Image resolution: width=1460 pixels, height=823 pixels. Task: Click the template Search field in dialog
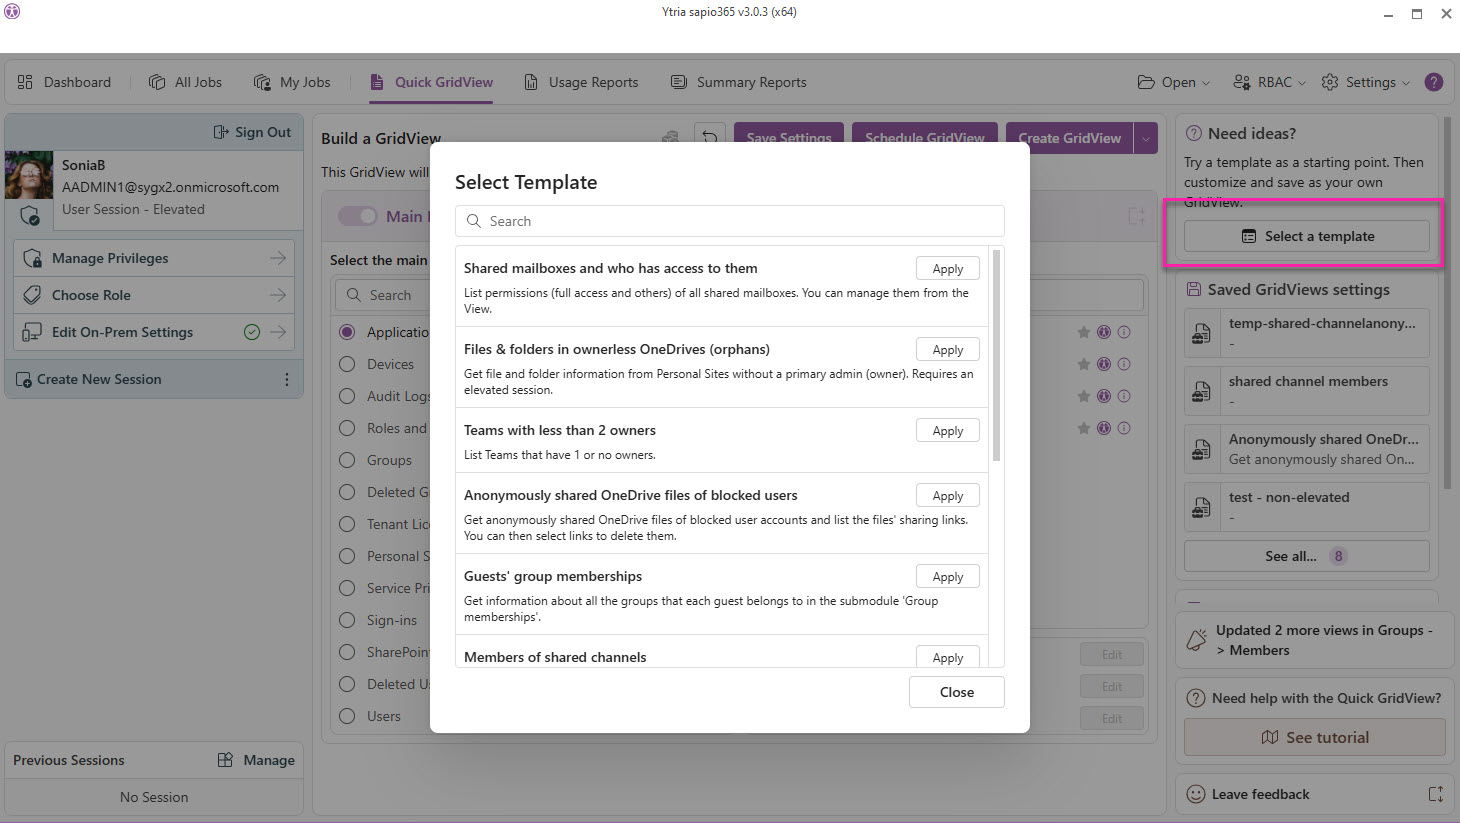(729, 221)
